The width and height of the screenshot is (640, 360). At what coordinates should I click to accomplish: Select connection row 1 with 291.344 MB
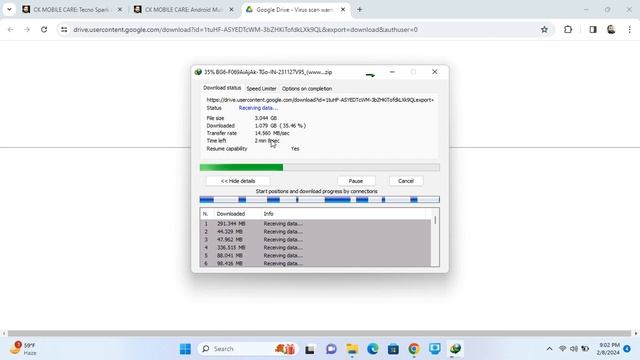tap(315, 224)
